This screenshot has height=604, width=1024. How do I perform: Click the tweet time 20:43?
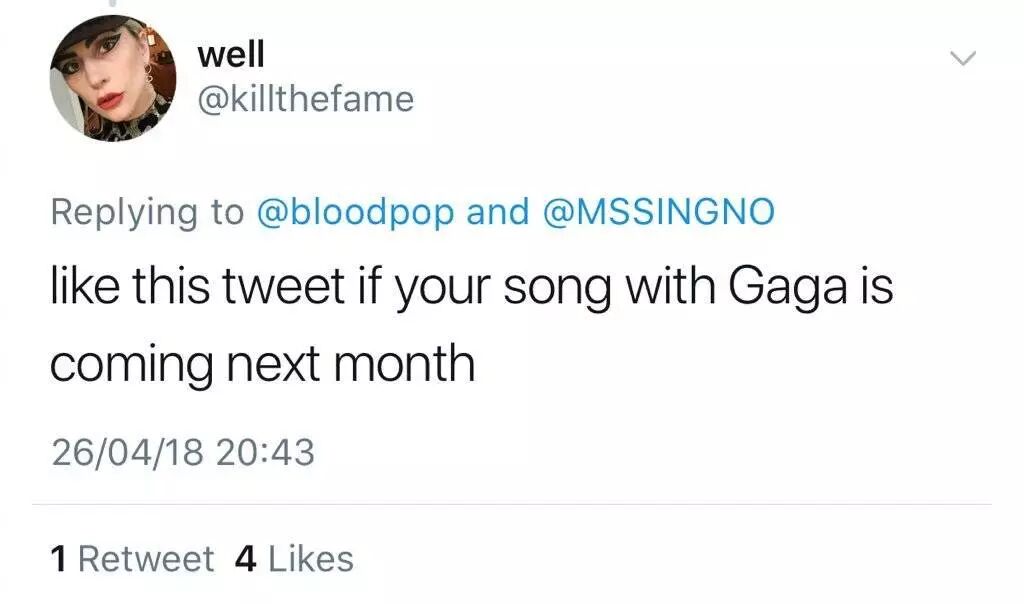pos(265,453)
